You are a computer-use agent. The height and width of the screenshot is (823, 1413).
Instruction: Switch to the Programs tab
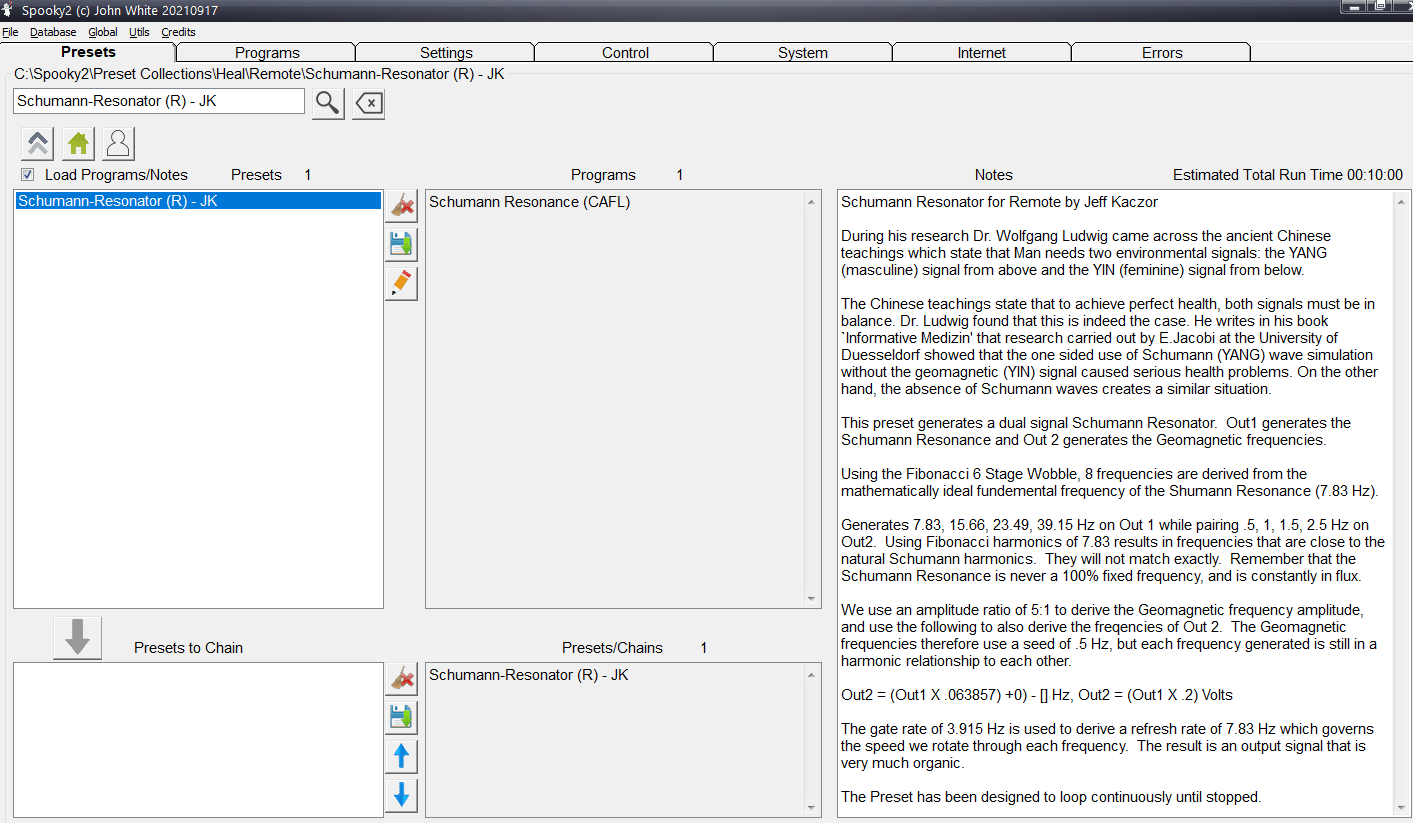267,53
